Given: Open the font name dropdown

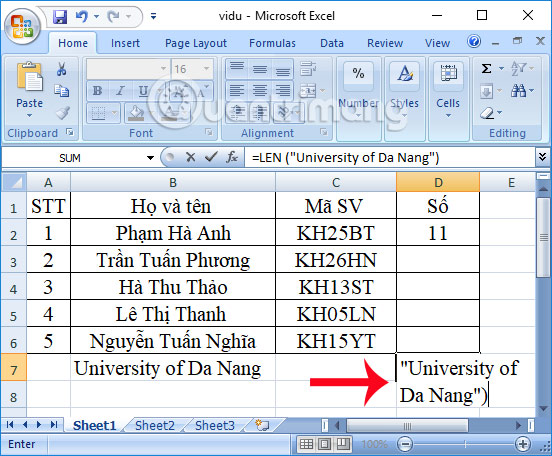Looking at the screenshot, I should pos(163,69).
